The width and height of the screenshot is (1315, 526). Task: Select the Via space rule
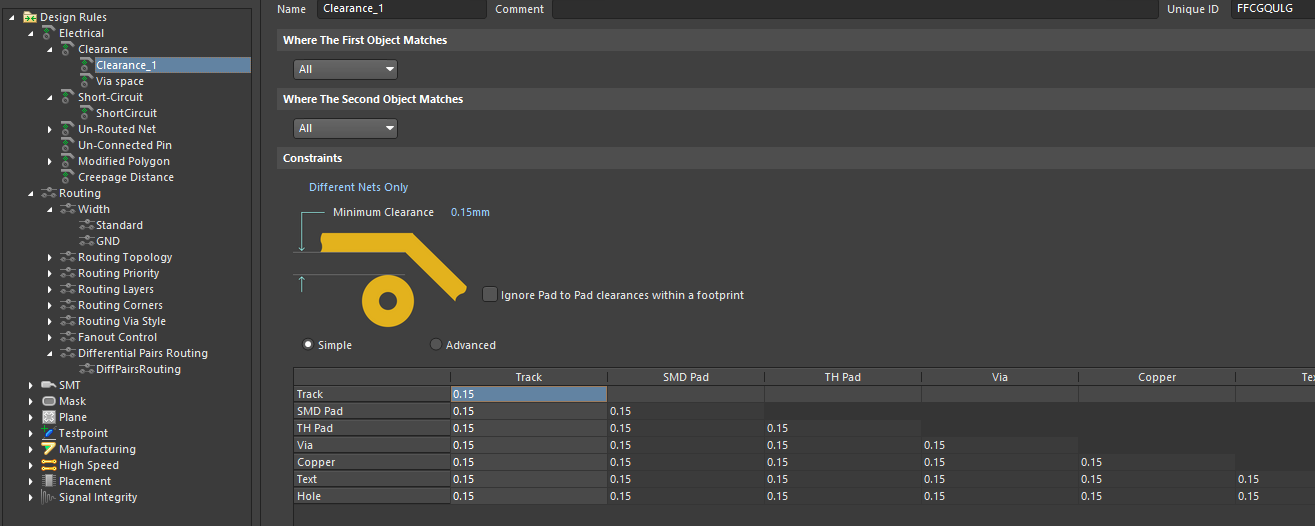[119, 81]
